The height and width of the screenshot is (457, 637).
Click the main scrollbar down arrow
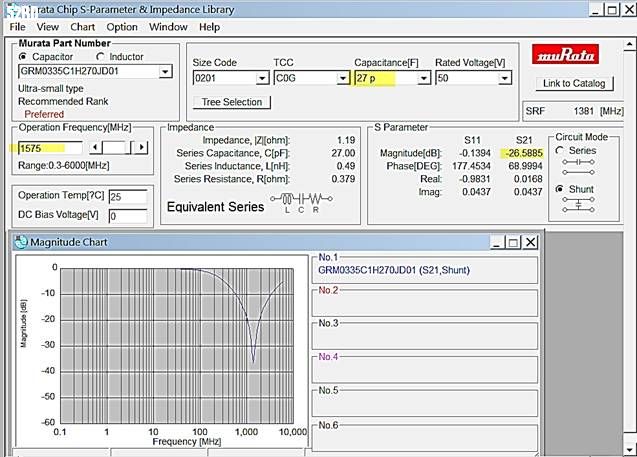tap(630, 450)
